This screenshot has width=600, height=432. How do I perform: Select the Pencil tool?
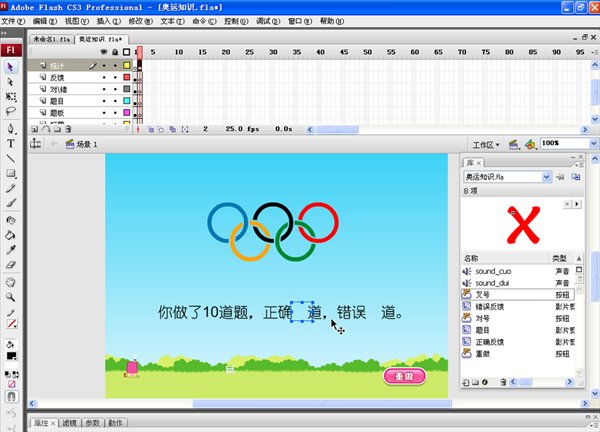coord(11,188)
